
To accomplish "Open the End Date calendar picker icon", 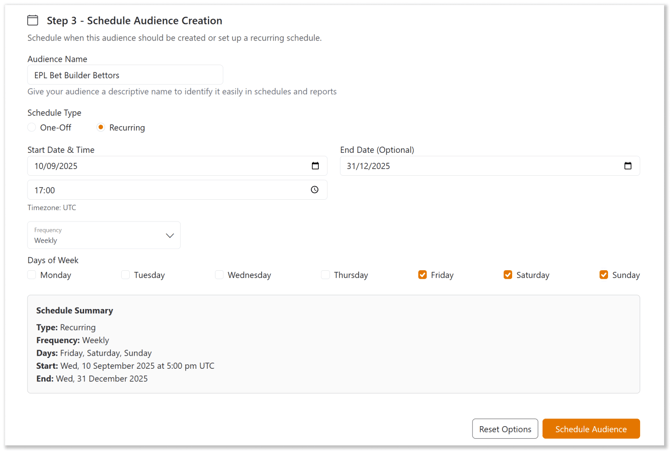I will (x=628, y=166).
